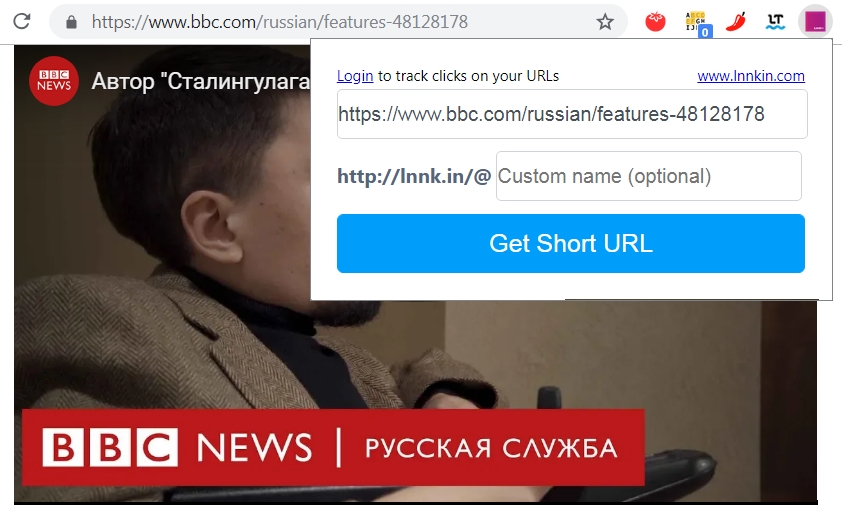This screenshot has height=505, width=842.
Task: Reload the current BBC page
Action: tap(21, 21)
